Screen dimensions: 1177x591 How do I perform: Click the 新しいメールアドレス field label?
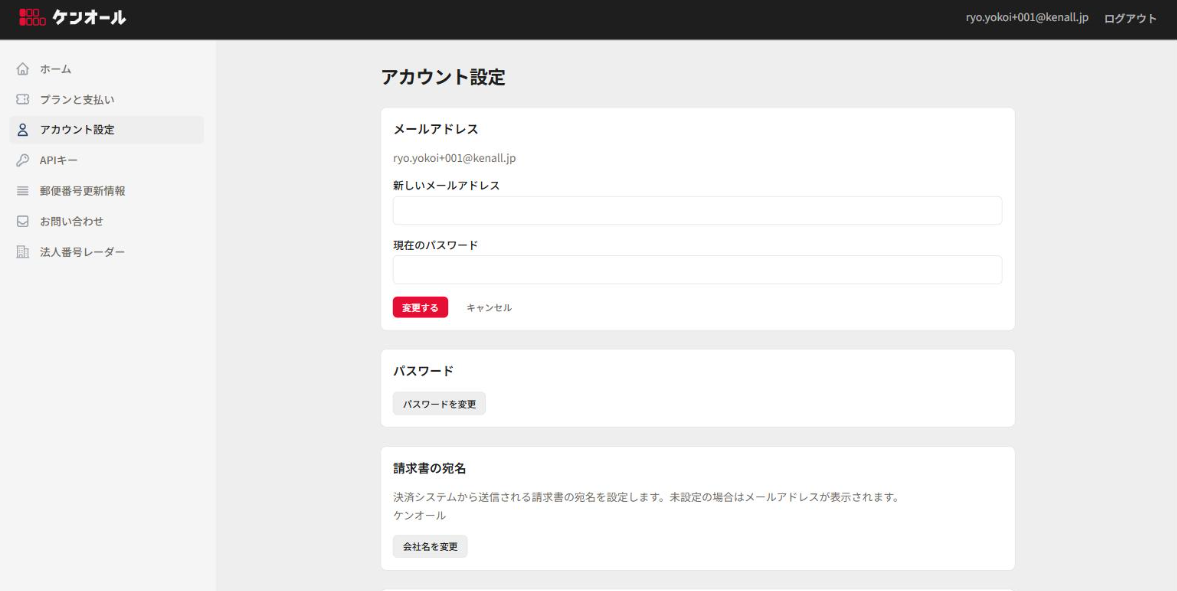coord(446,185)
